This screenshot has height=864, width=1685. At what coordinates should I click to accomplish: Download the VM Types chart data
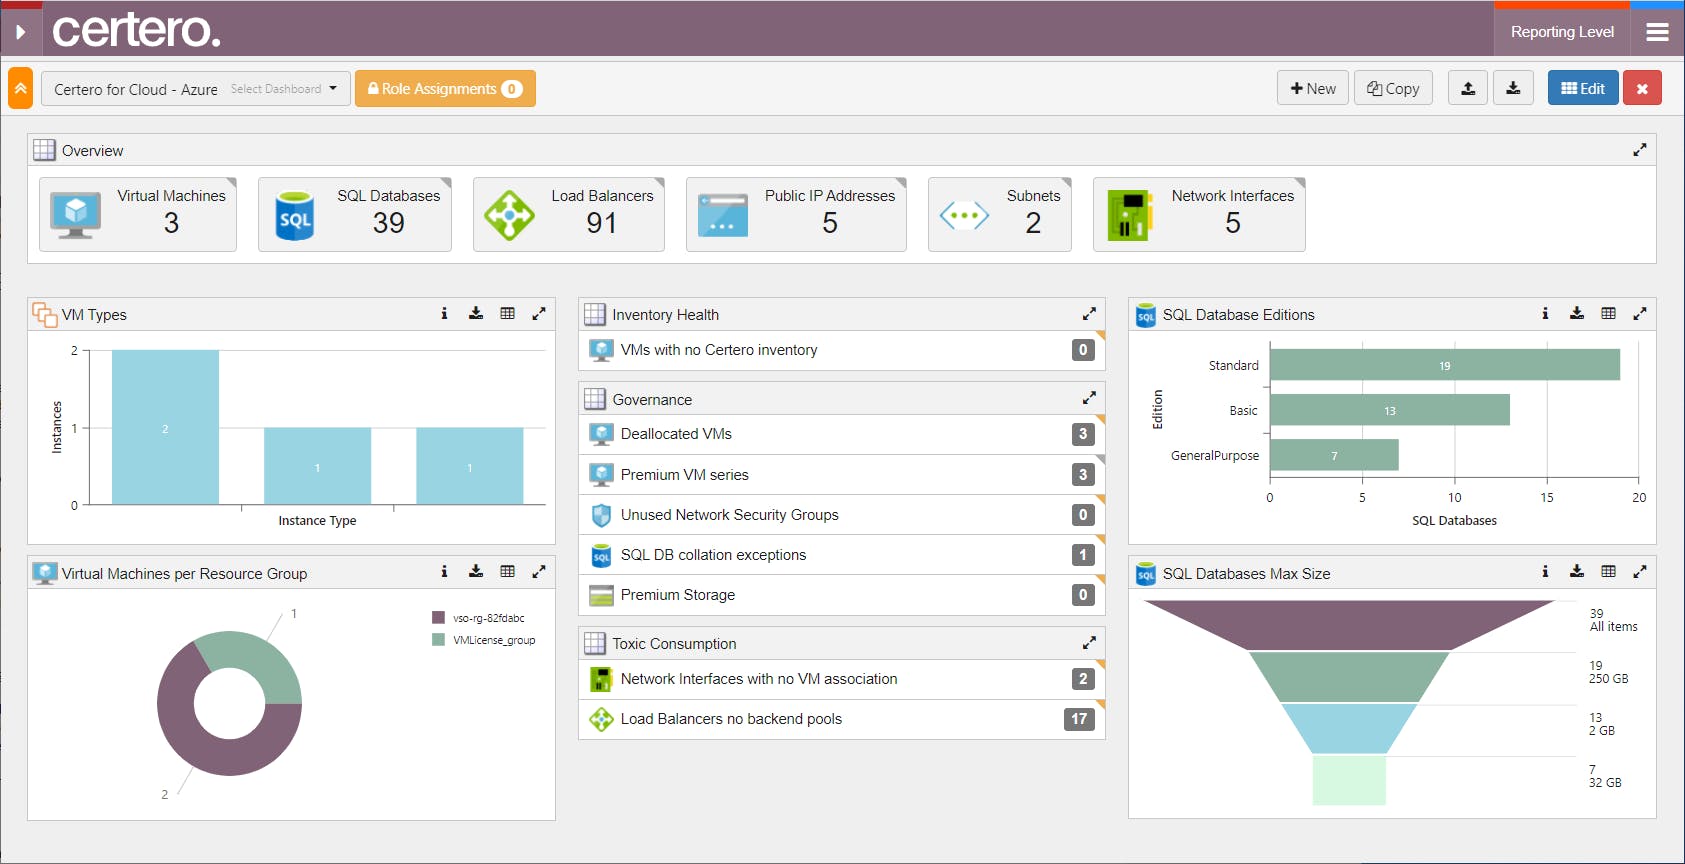(x=476, y=314)
